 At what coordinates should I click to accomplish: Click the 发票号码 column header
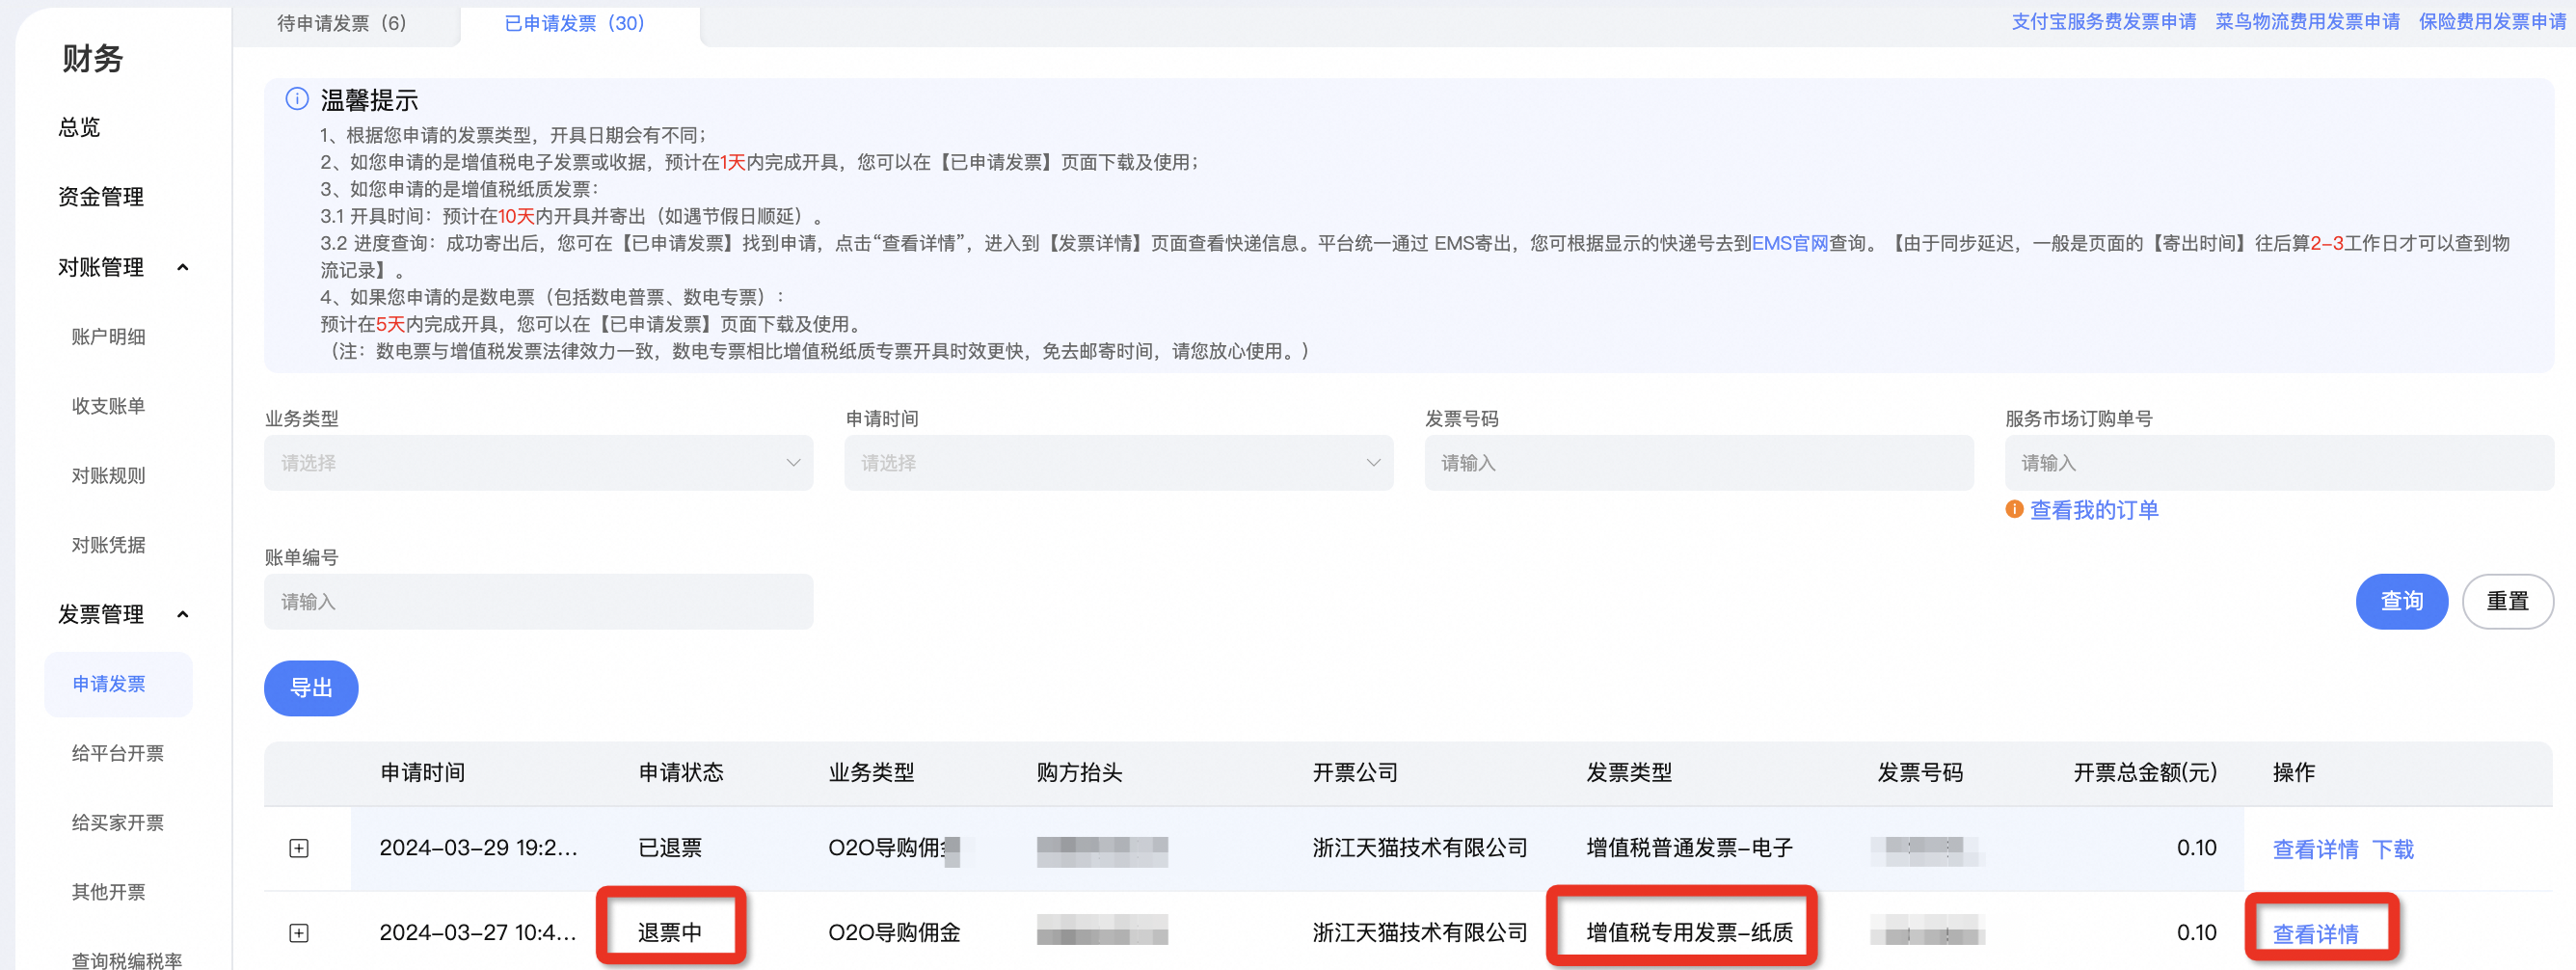point(1920,772)
